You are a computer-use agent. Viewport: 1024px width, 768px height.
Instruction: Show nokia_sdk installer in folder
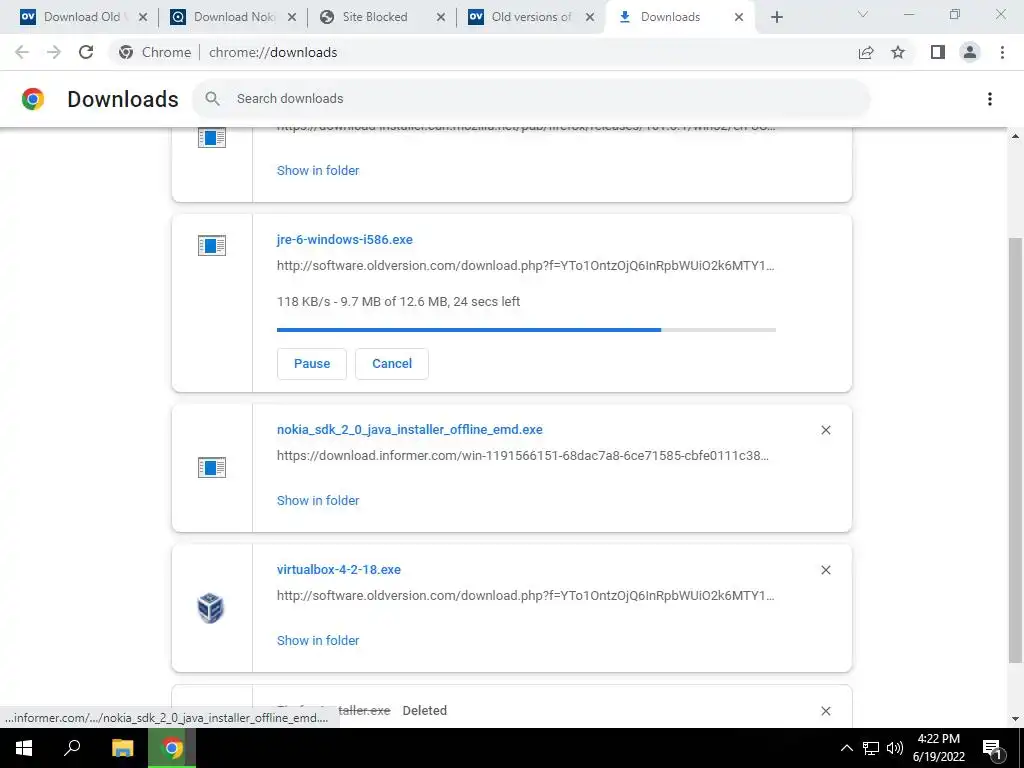[318, 500]
